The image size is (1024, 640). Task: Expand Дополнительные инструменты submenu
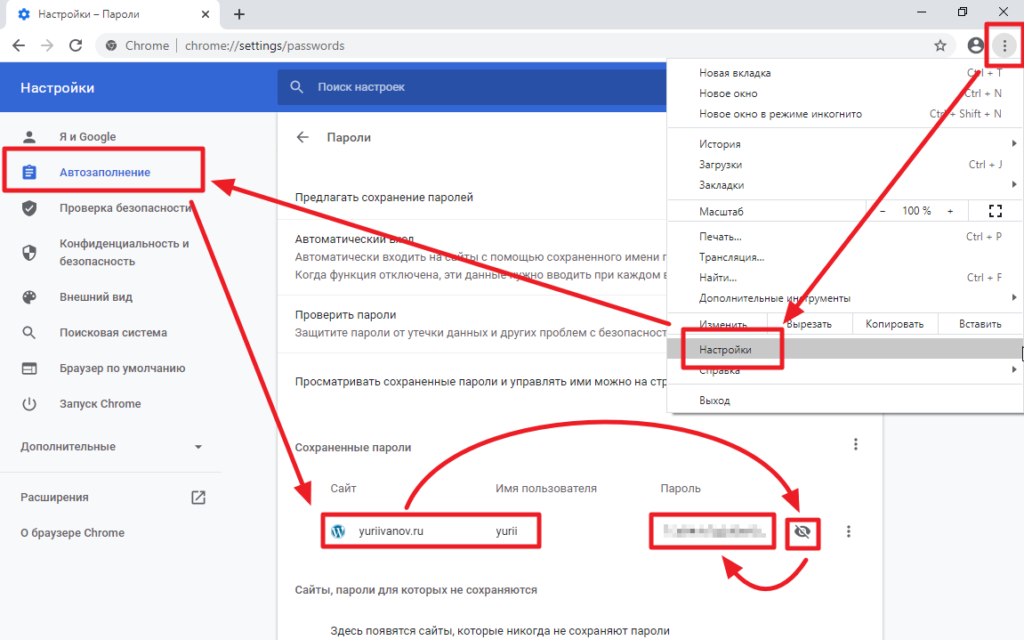(845, 298)
